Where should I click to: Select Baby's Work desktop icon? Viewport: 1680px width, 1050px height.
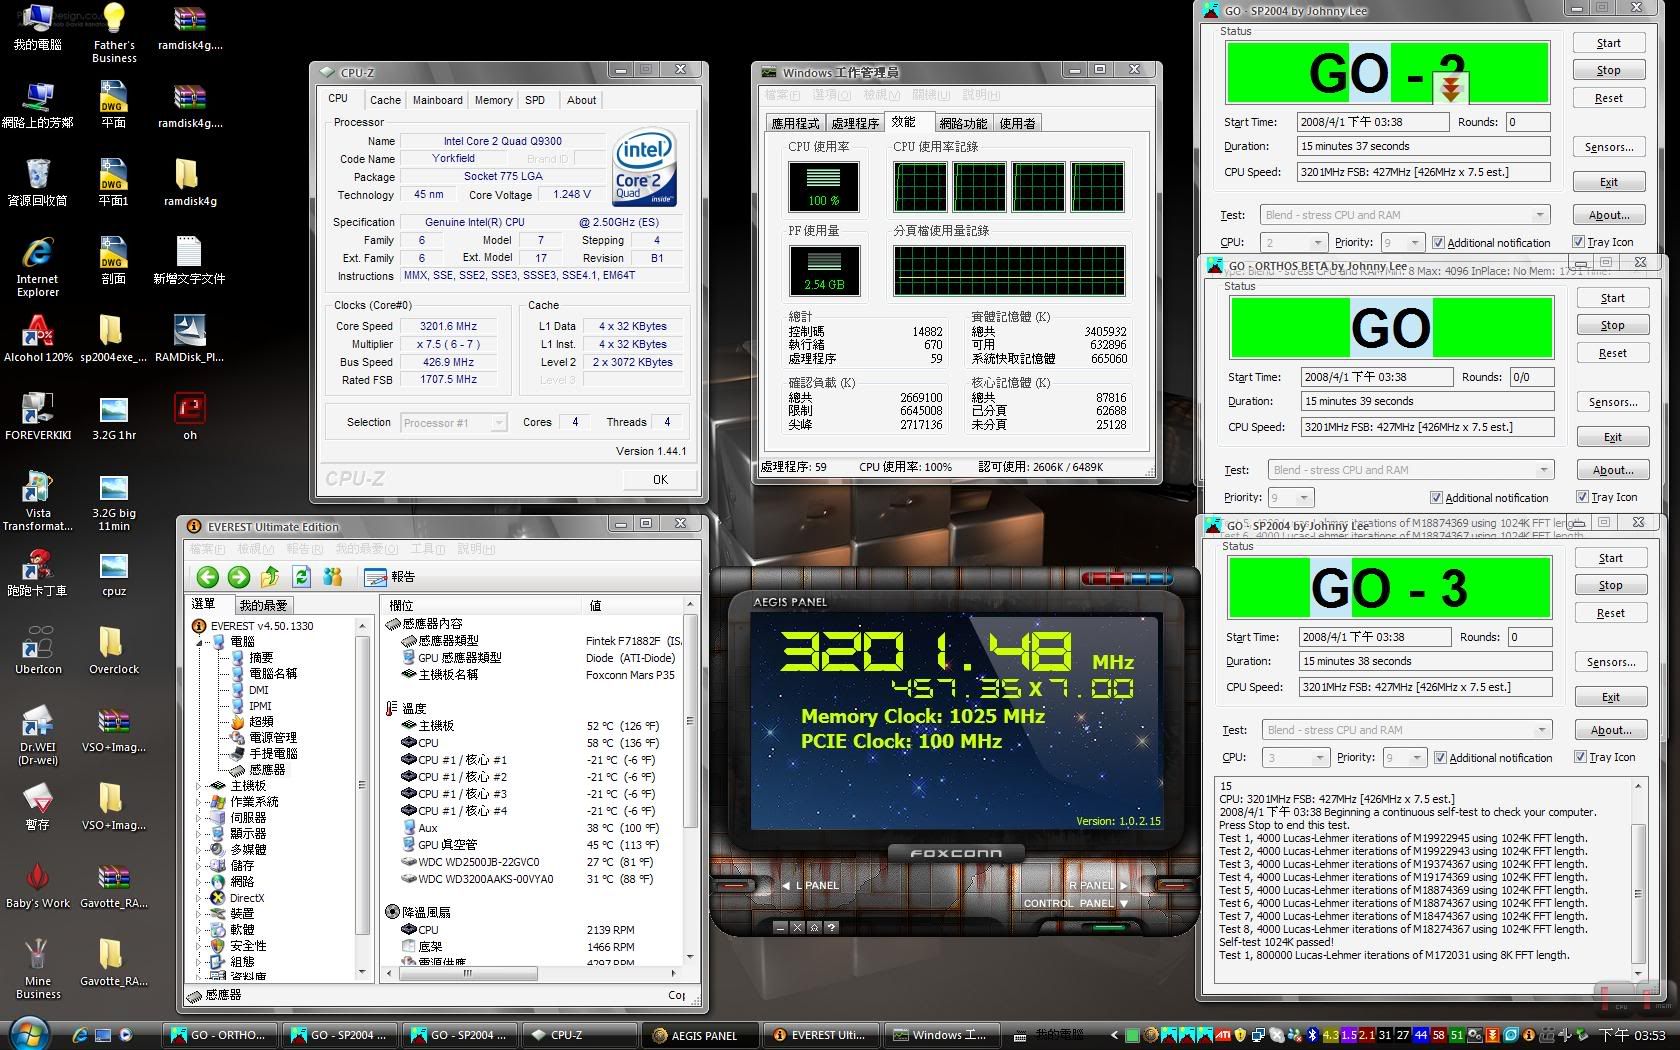(38, 884)
